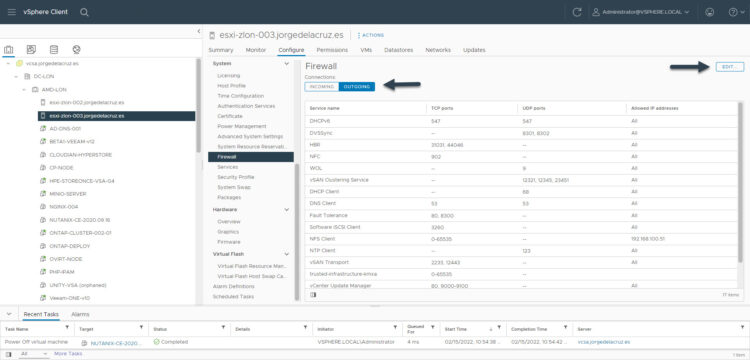Collapse the vcsa.jorgedelacruz.es tree node
750x360 pixels.
(x=8, y=63)
